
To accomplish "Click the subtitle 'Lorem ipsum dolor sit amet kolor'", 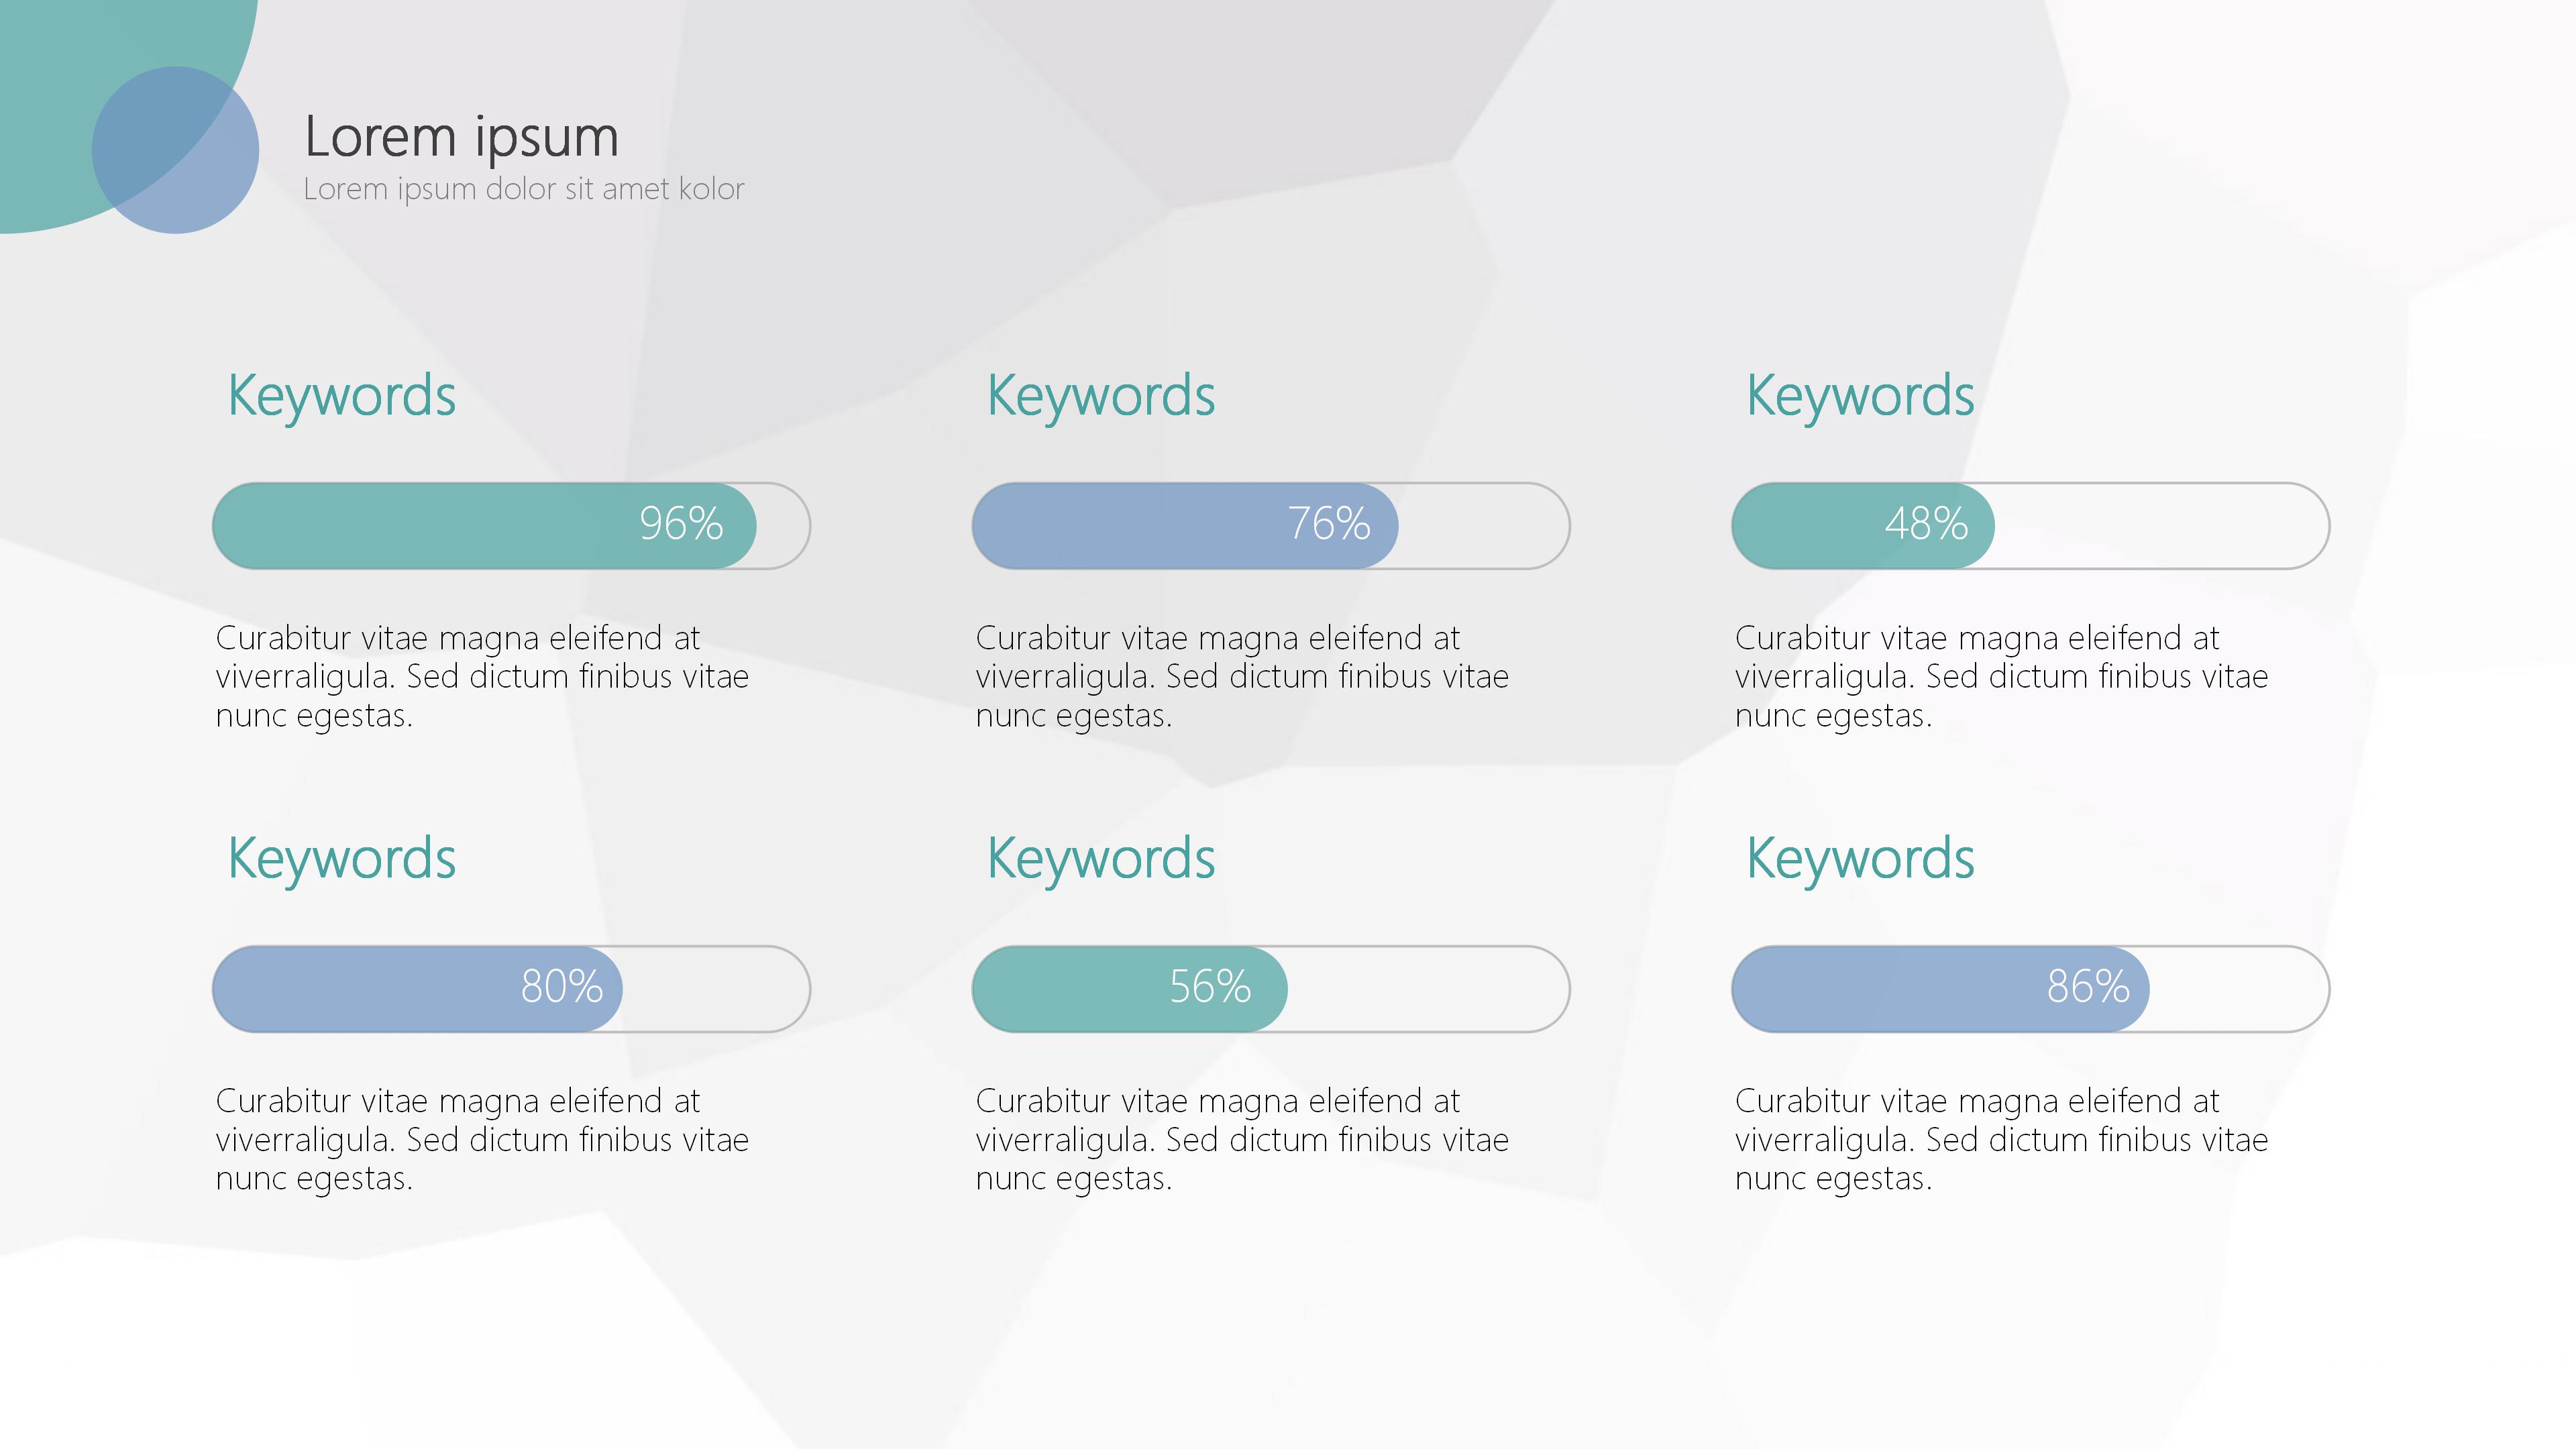I will click(523, 189).
